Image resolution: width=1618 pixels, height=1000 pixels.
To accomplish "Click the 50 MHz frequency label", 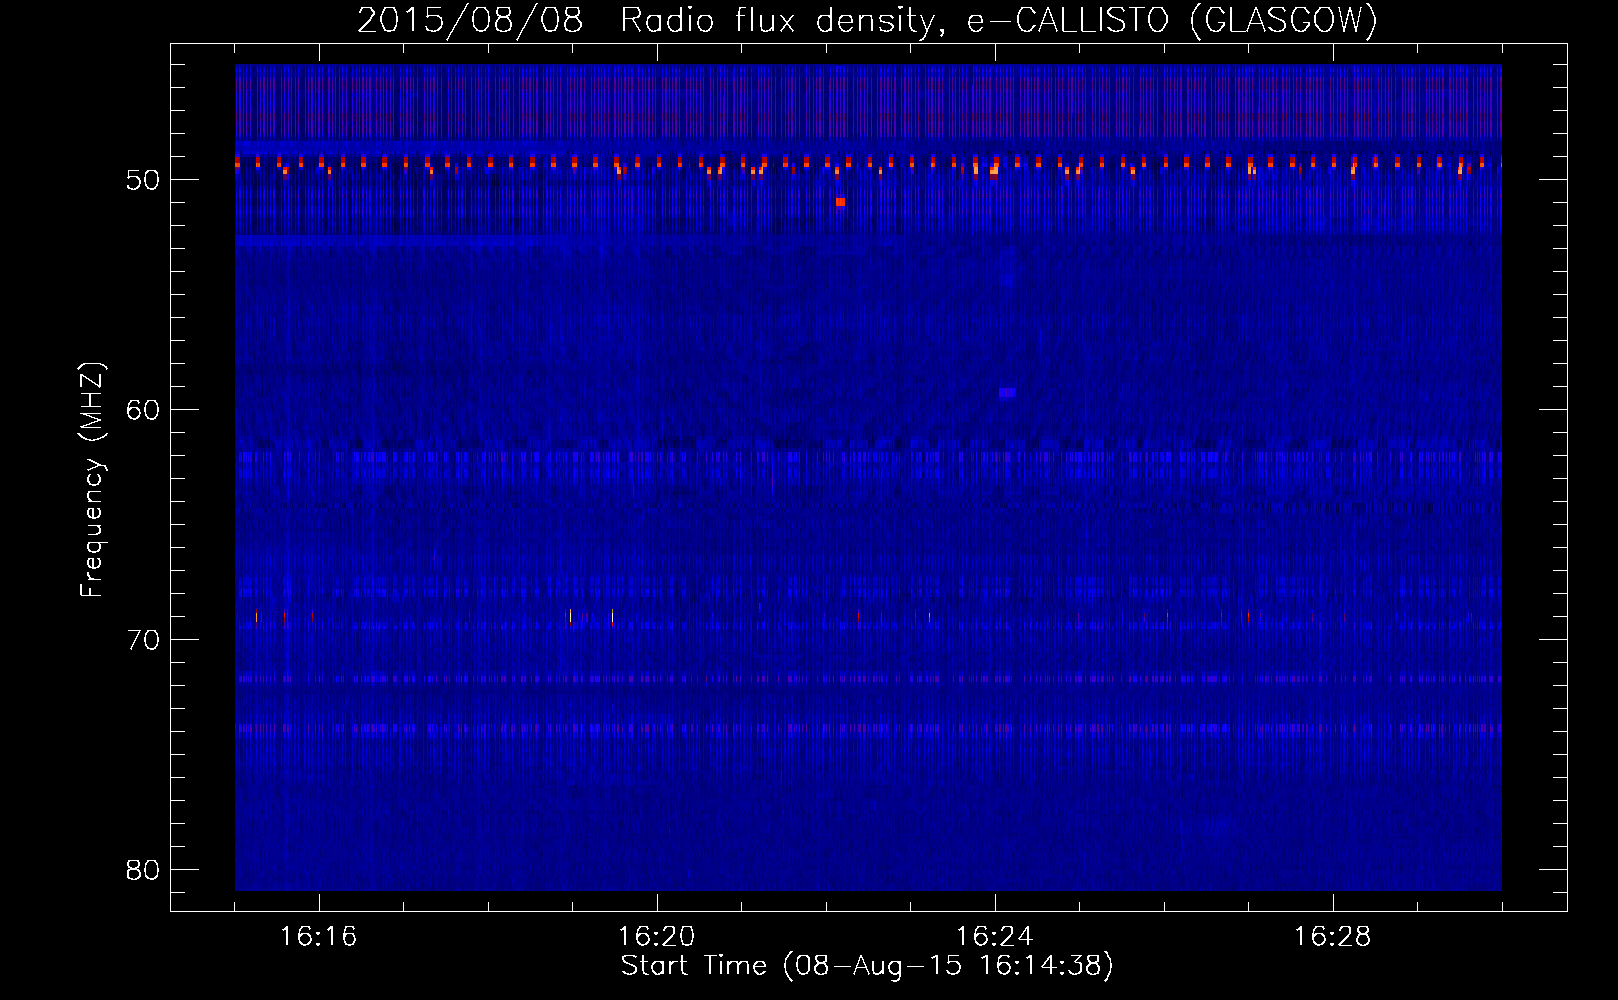I will 143,180.
